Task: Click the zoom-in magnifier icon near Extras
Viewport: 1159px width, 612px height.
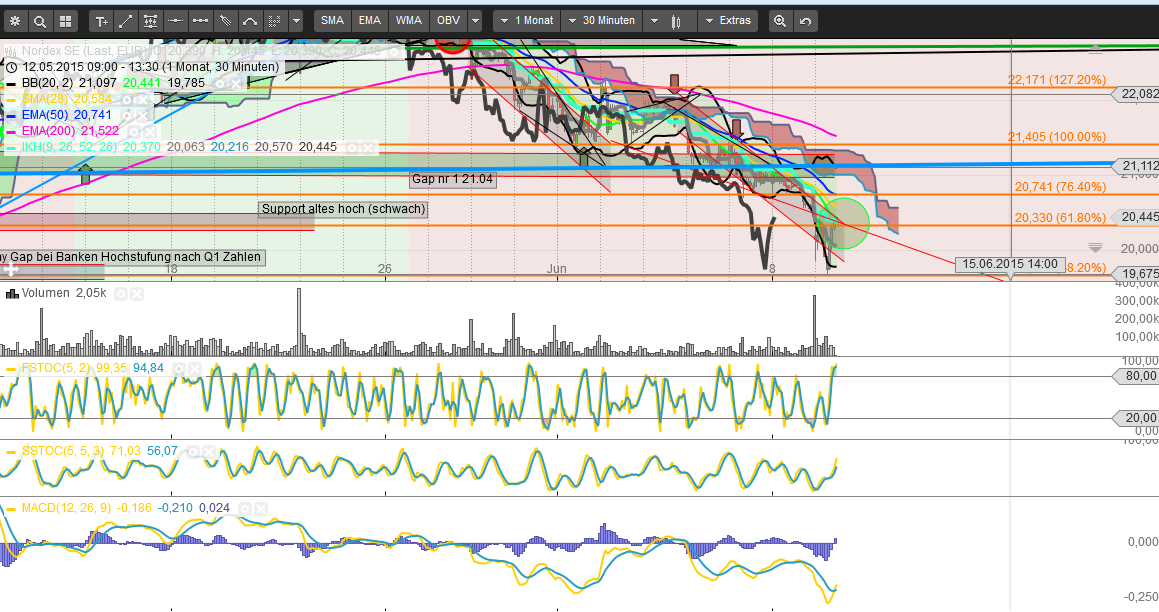Action: pos(780,21)
